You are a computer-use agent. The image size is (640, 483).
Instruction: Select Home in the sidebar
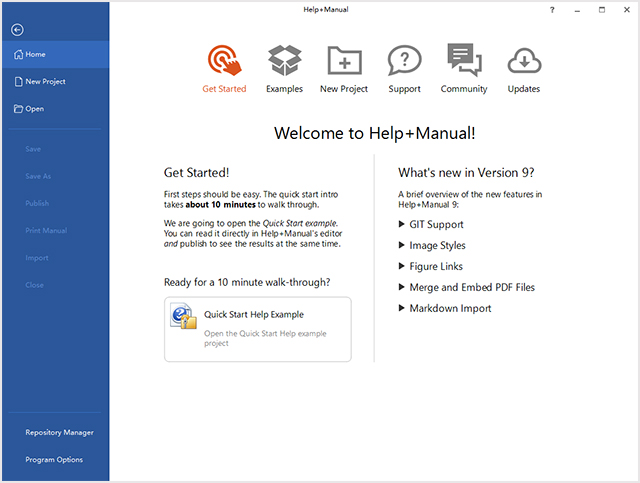(x=56, y=54)
